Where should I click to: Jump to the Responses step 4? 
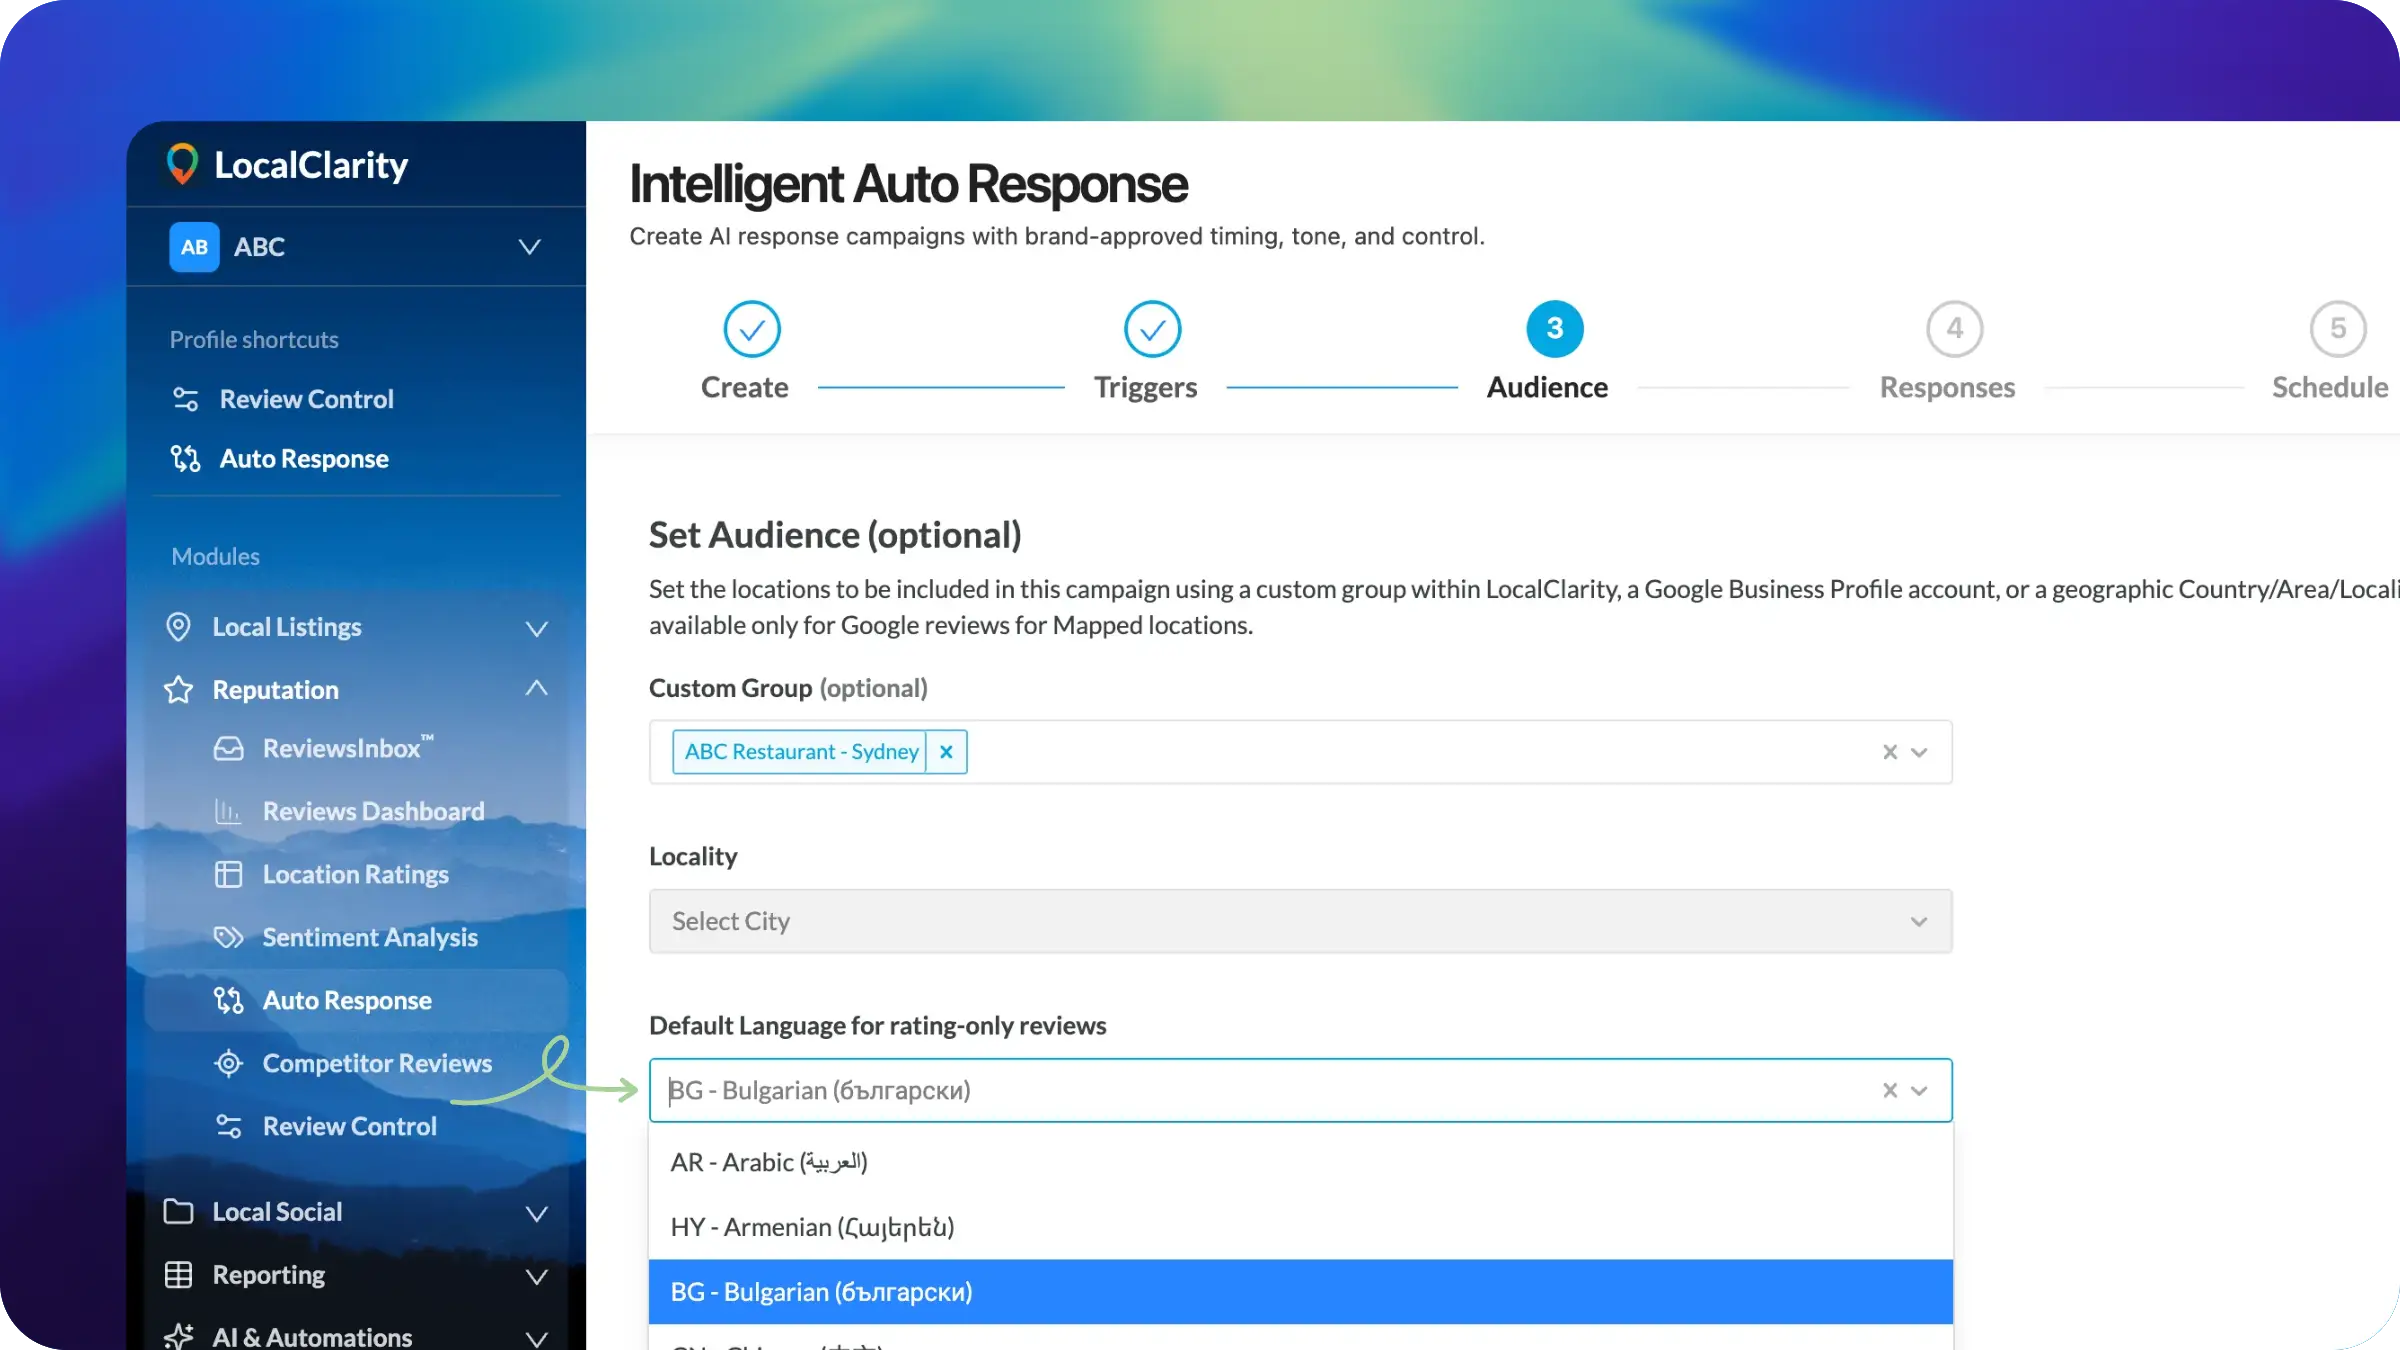[1955, 329]
